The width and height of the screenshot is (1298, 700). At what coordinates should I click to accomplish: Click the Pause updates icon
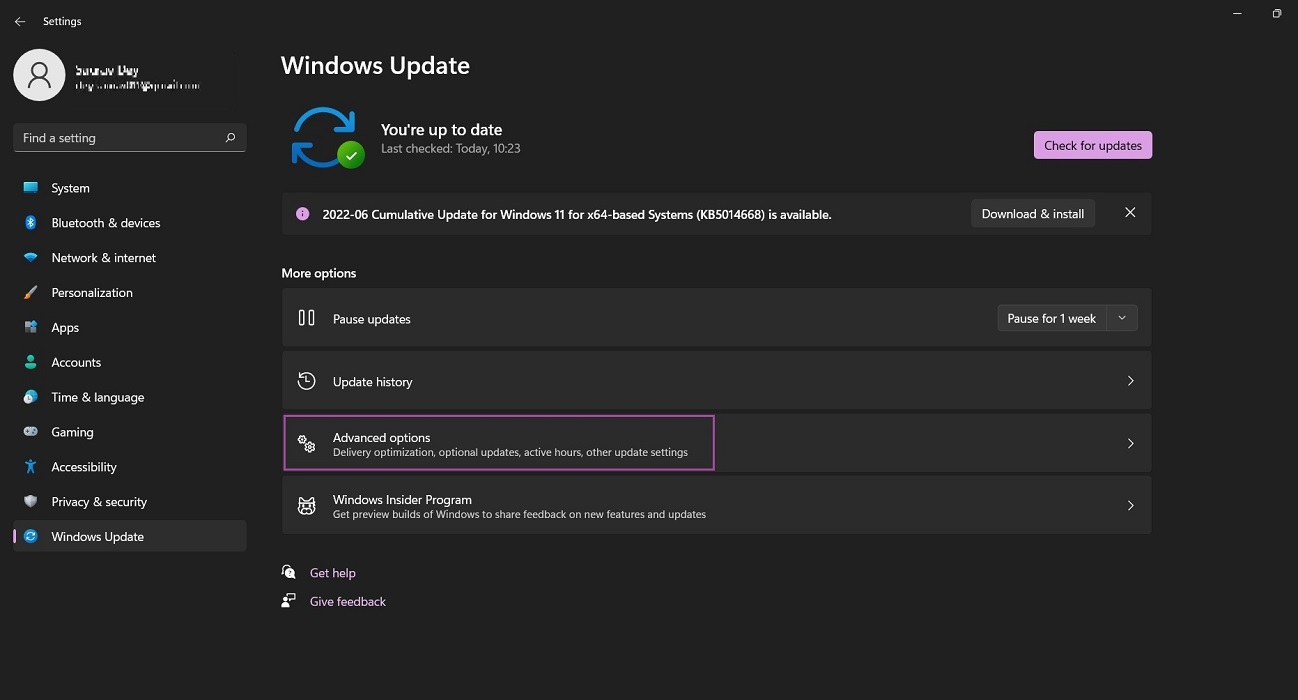306,318
